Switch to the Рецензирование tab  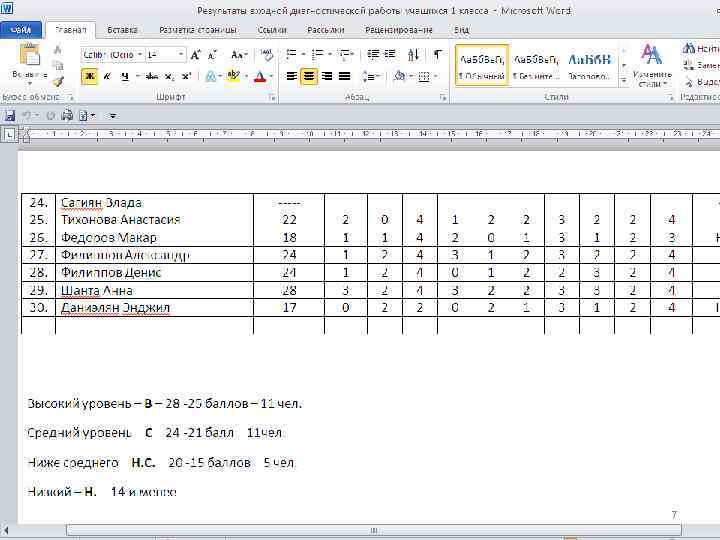[399, 30]
